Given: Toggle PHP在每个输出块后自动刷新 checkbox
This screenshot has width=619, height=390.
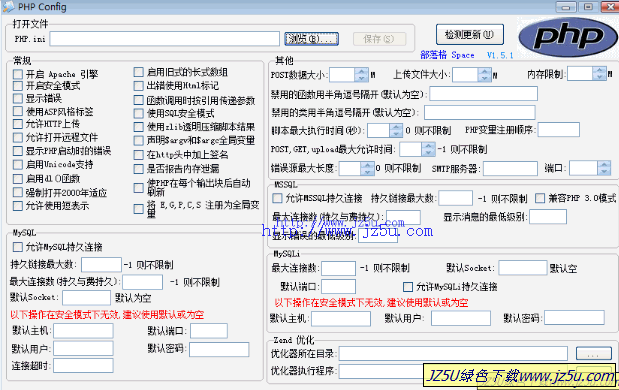Looking at the screenshot, I should [139, 188].
